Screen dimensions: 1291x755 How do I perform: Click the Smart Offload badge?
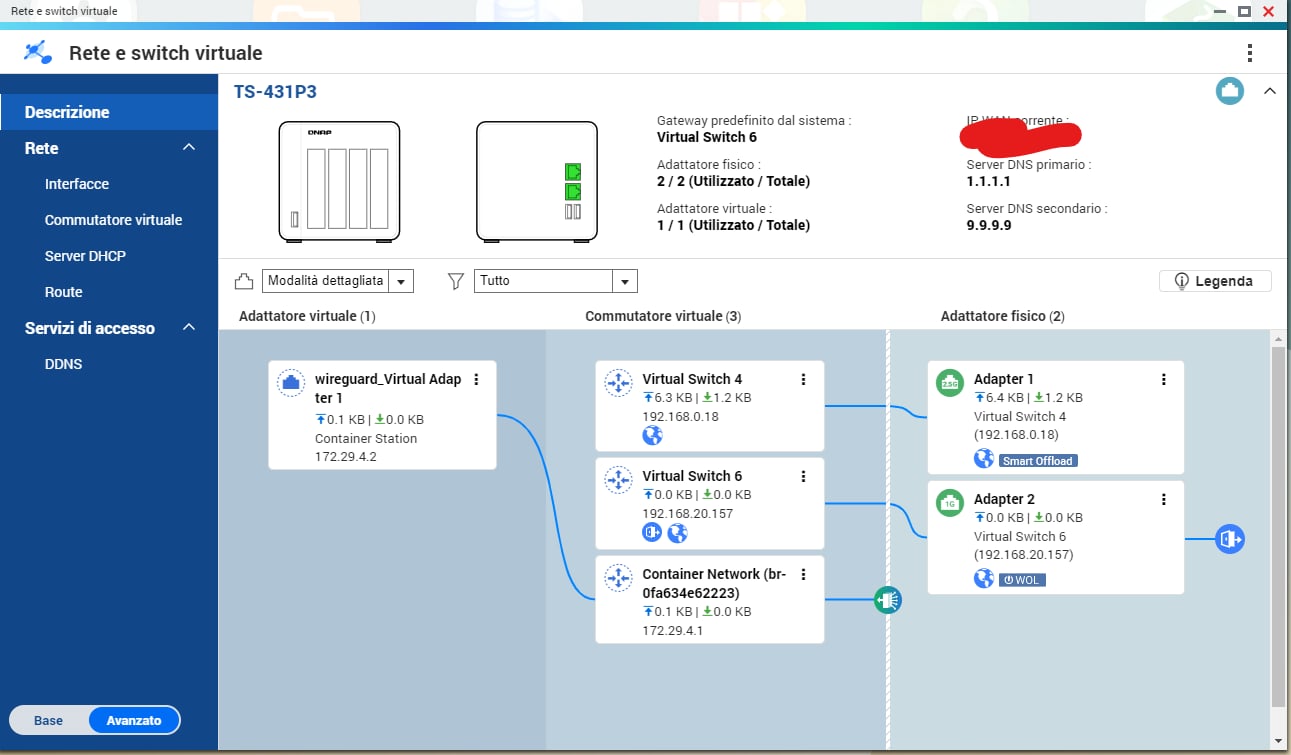click(1038, 461)
